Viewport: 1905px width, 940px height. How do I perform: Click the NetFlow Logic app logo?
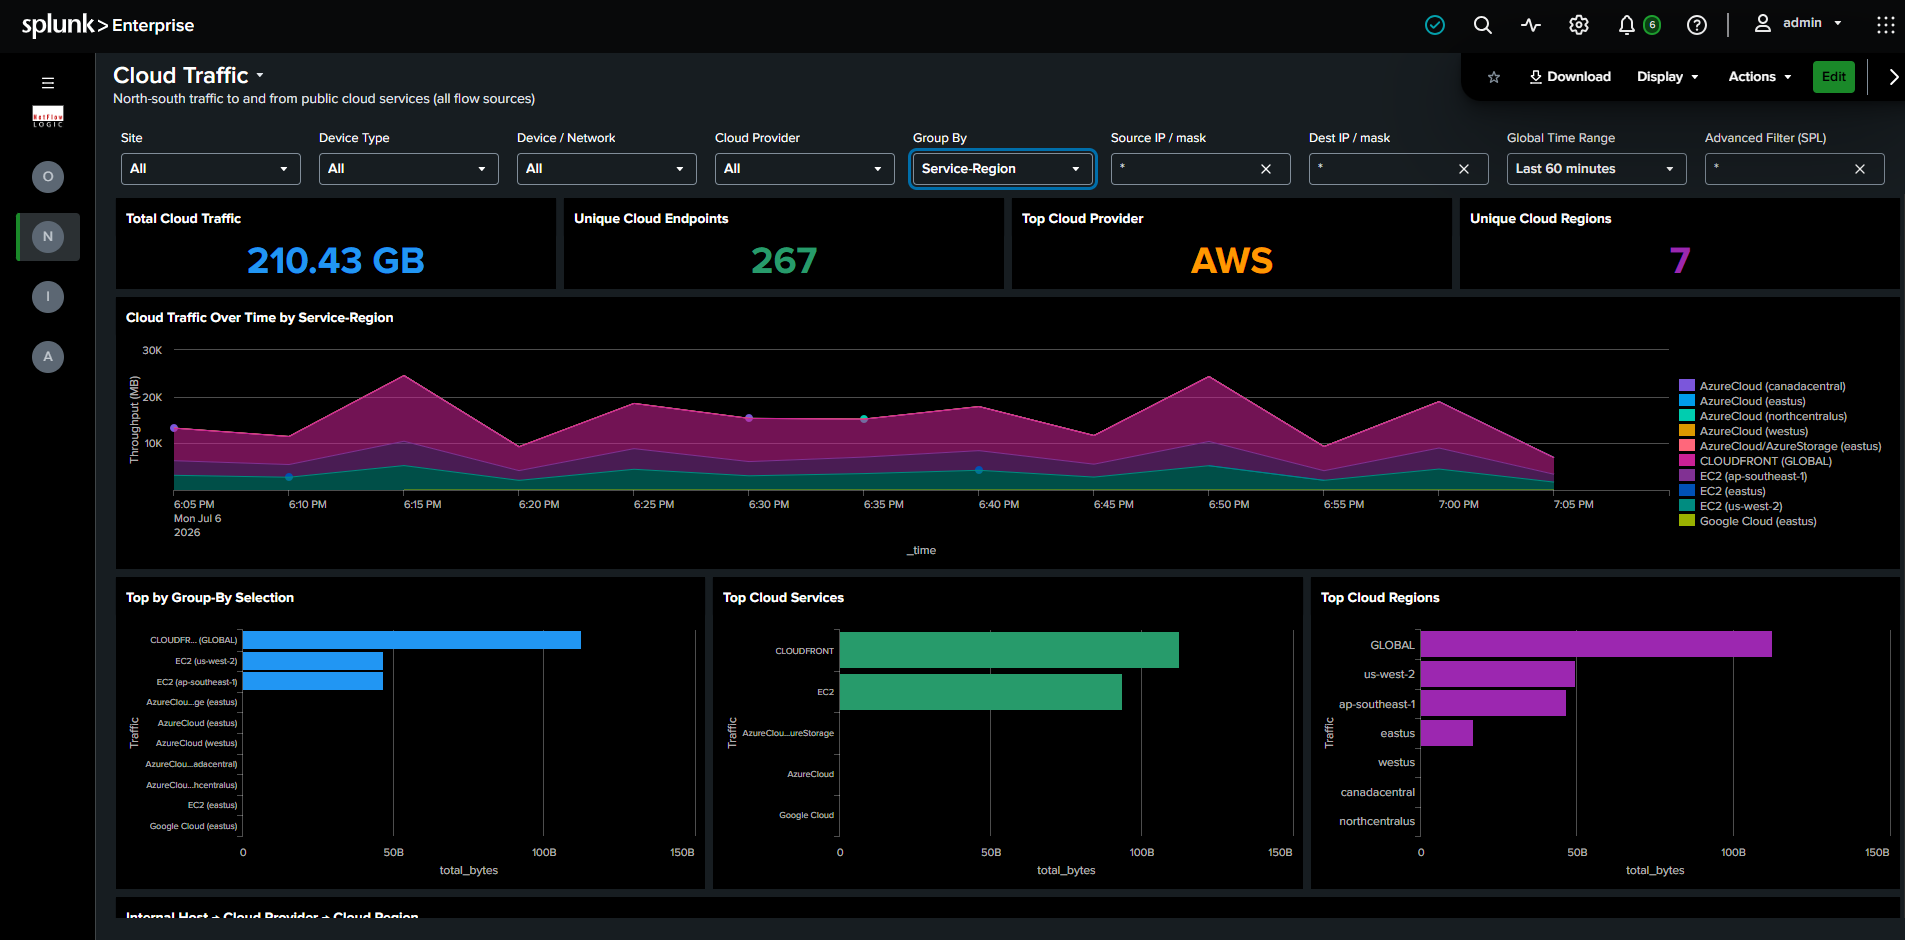pyautogui.click(x=48, y=116)
